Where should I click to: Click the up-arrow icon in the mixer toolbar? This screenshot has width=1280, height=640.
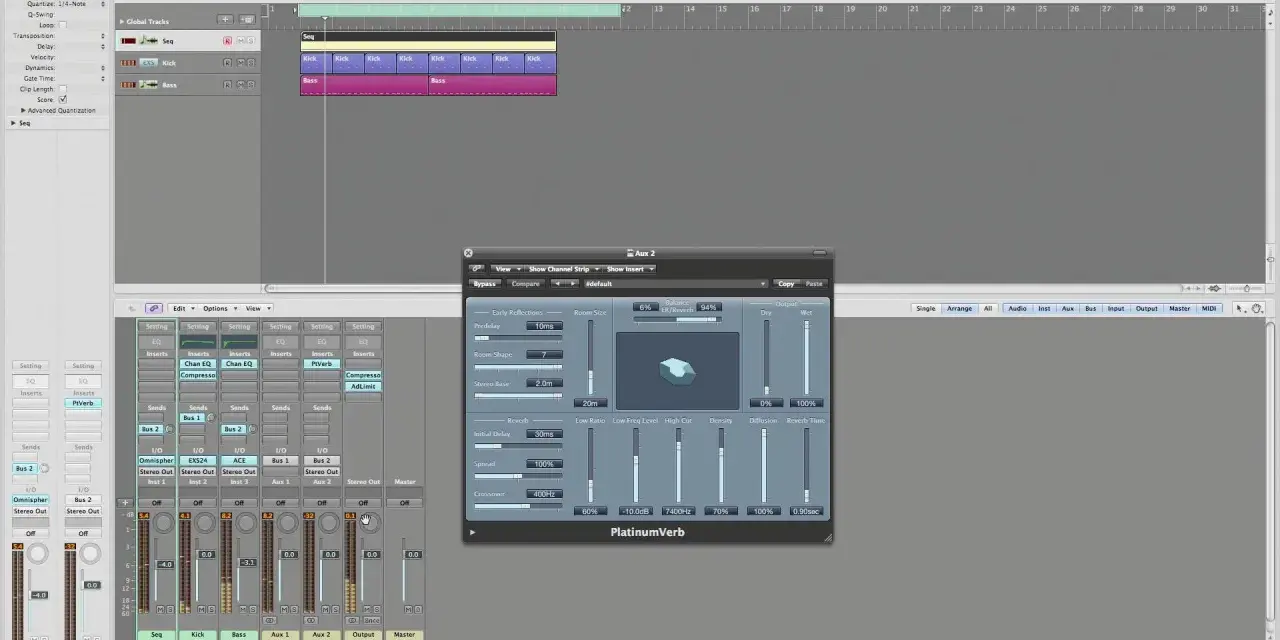[x=131, y=308]
